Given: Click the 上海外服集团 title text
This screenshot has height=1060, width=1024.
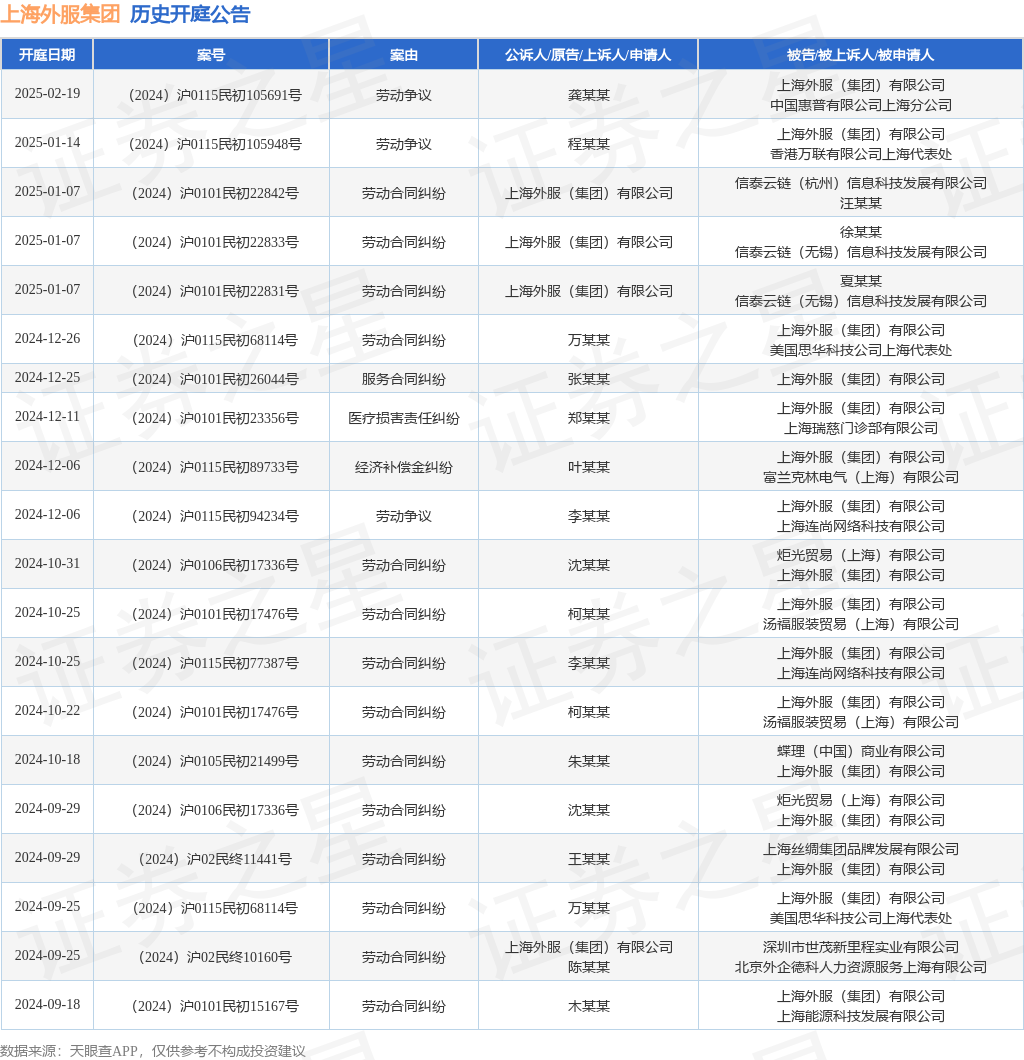Looking at the screenshot, I should click(x=60, y=14).
